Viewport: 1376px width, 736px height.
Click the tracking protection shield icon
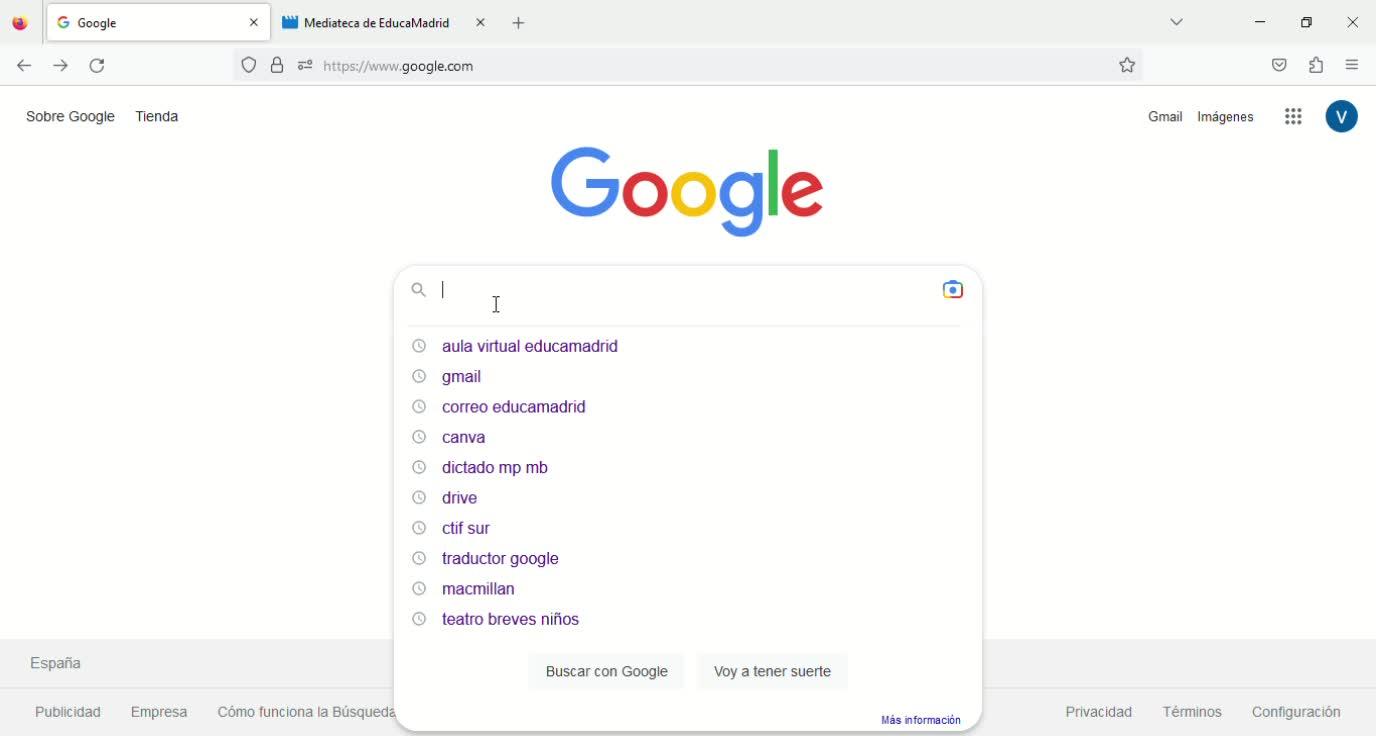(249, 66)
